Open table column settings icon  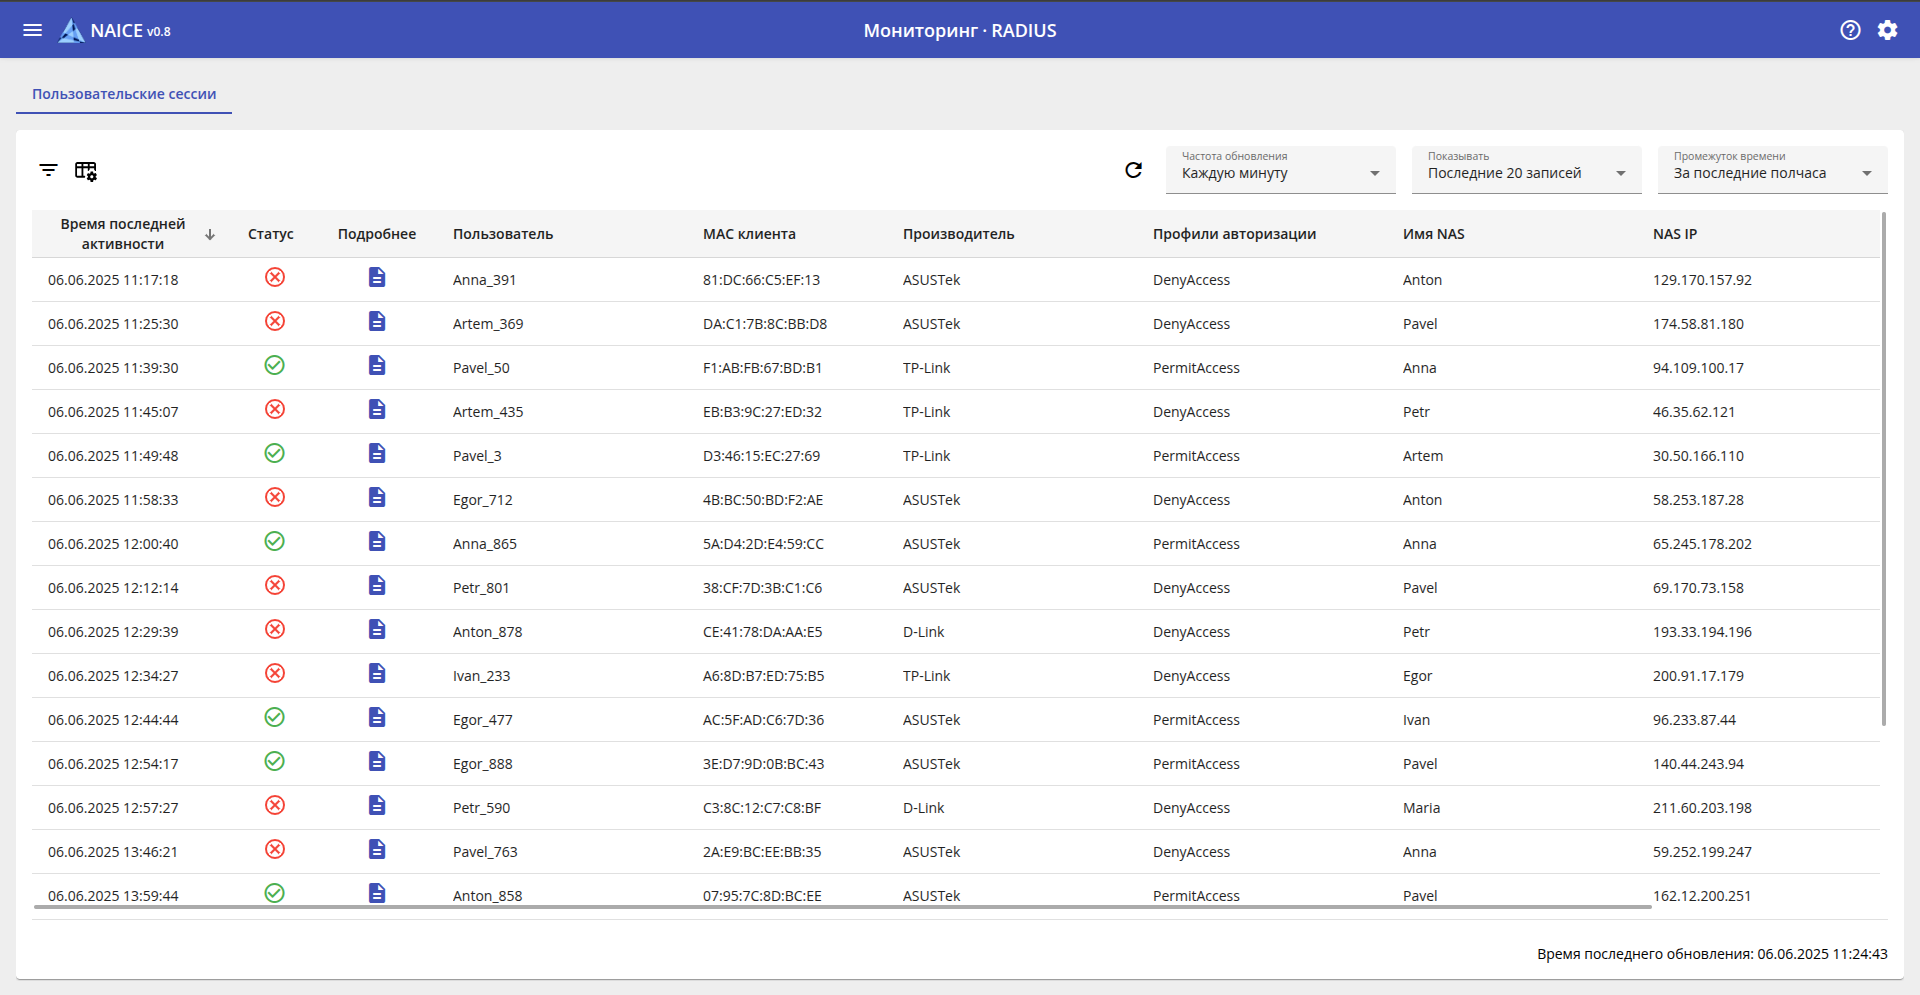(86, 171)
